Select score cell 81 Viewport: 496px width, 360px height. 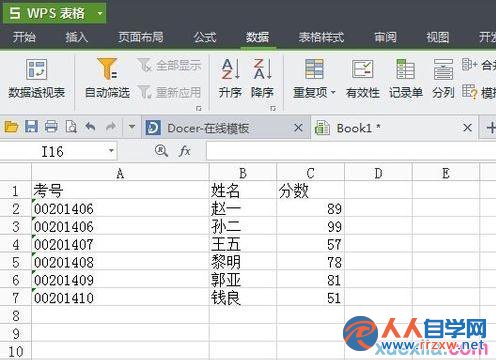(310, 280)
